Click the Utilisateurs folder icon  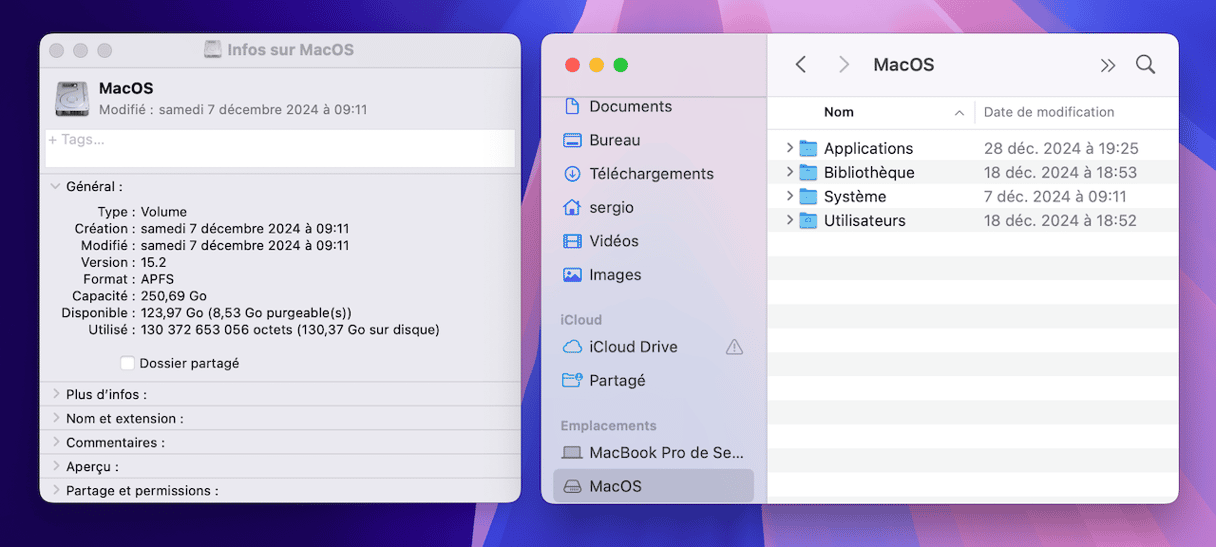point(808,220)
